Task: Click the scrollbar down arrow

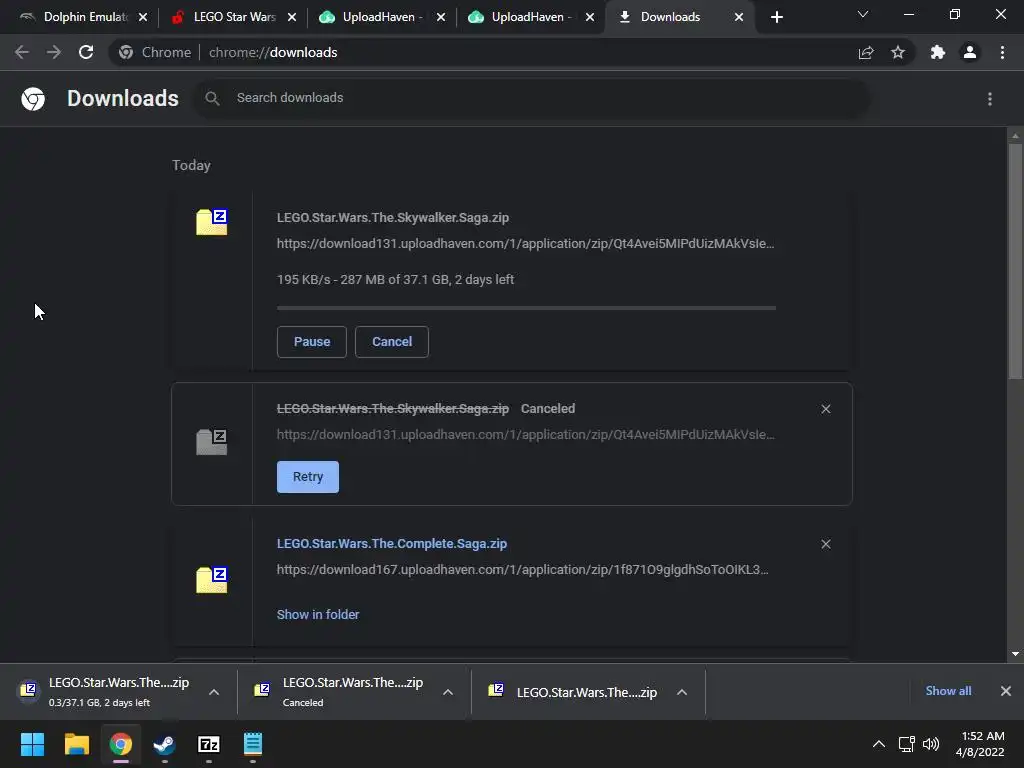Action: click(x=1015, y=654)
